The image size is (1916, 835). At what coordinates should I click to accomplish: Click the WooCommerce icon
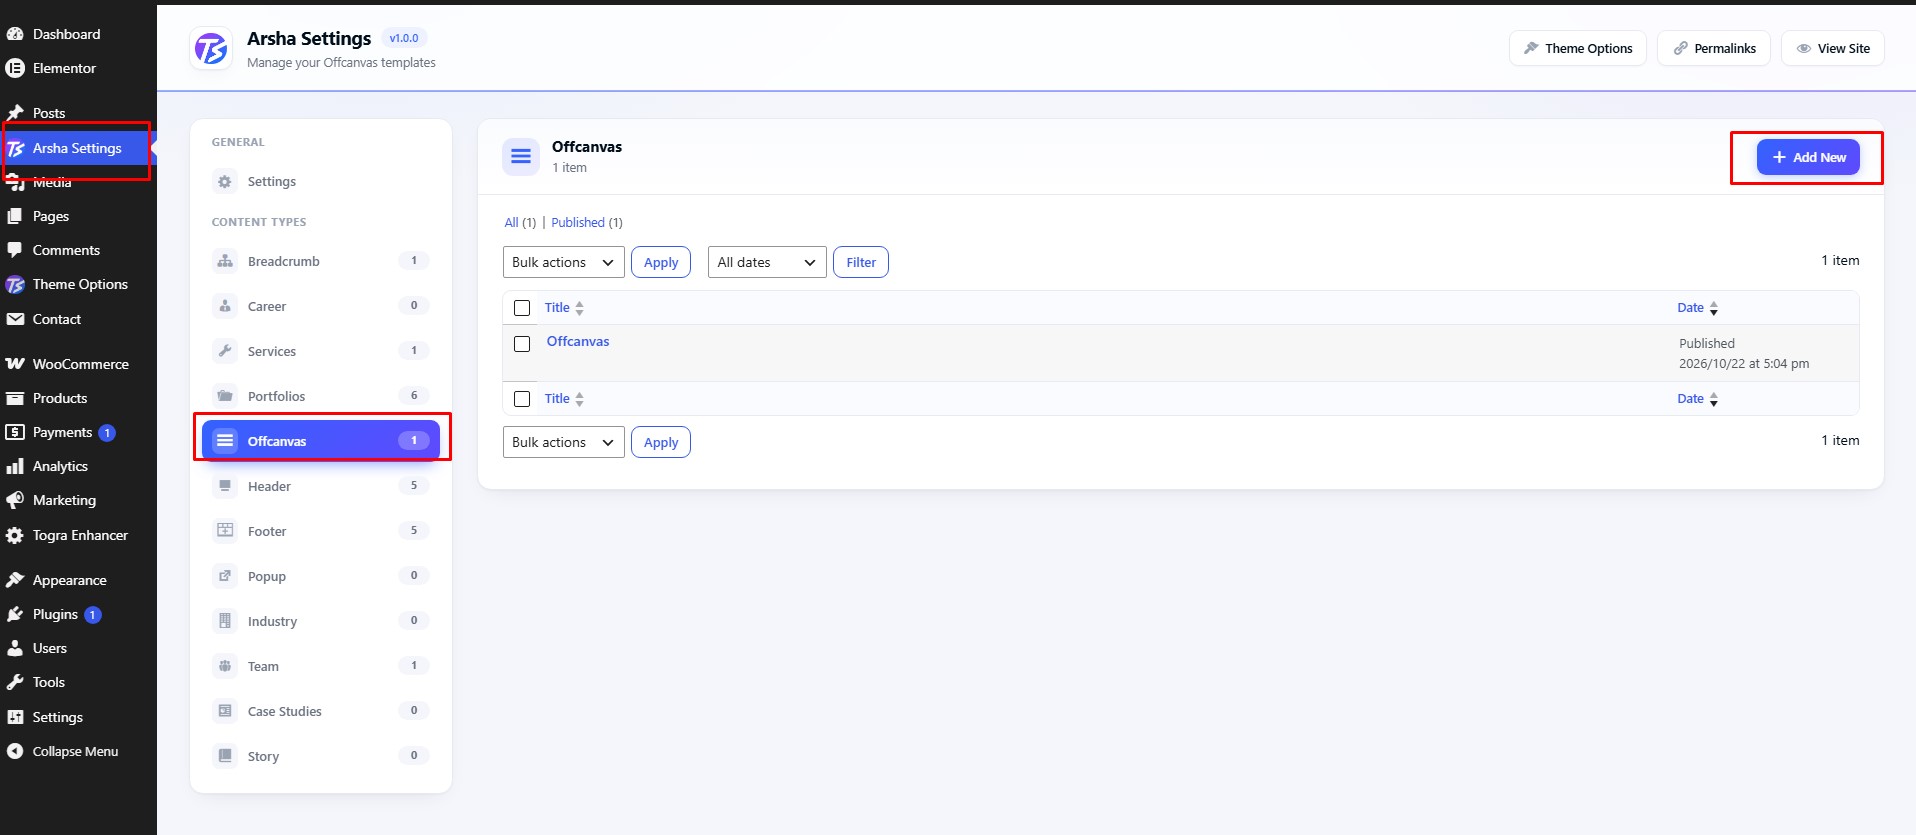[15, 364]
